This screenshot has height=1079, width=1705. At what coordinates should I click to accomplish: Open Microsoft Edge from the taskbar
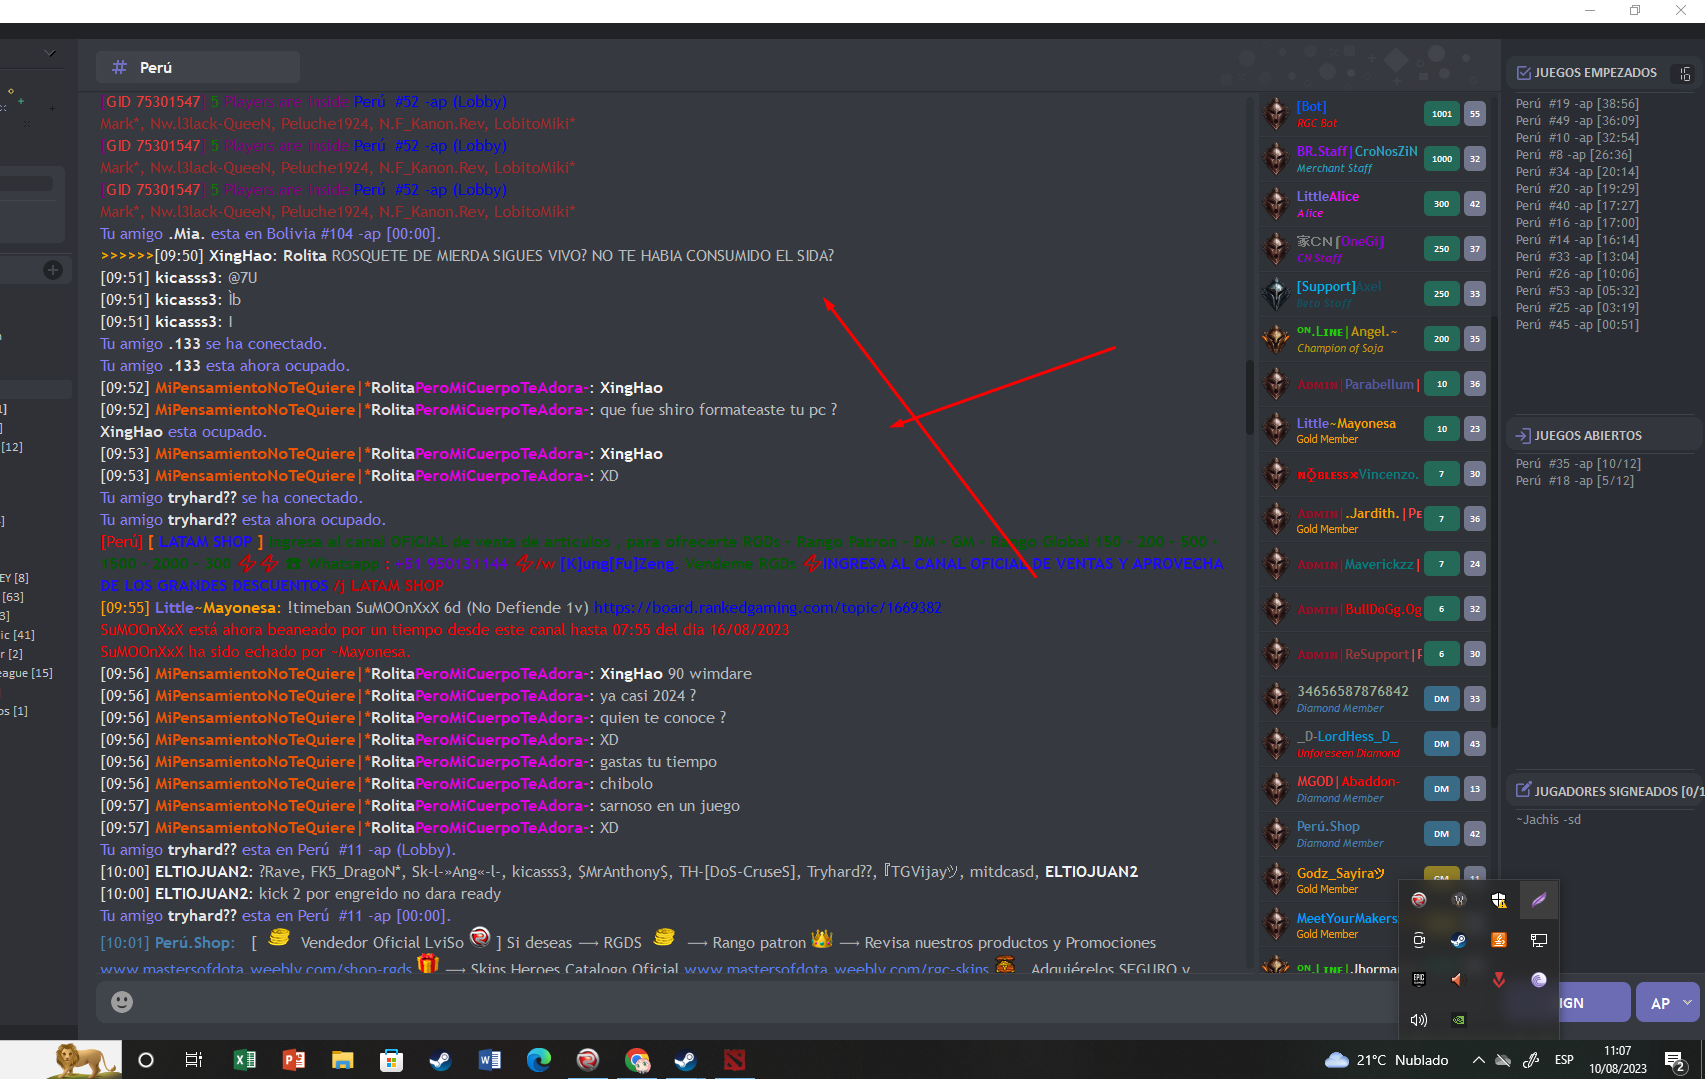point(539,1060)
